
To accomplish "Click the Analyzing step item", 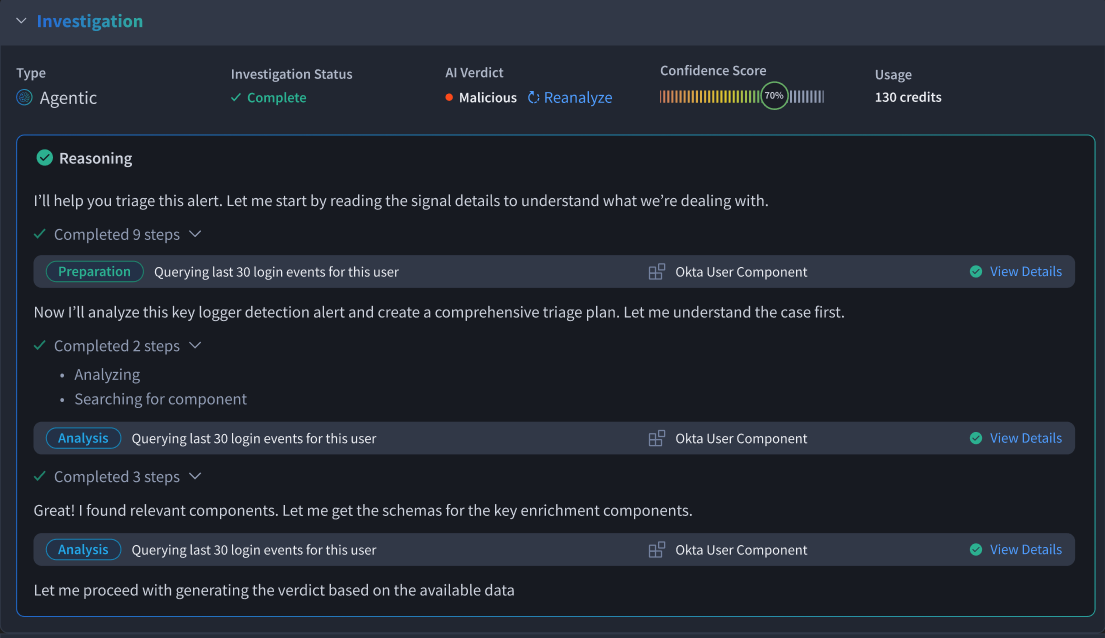I will (107, 374).
